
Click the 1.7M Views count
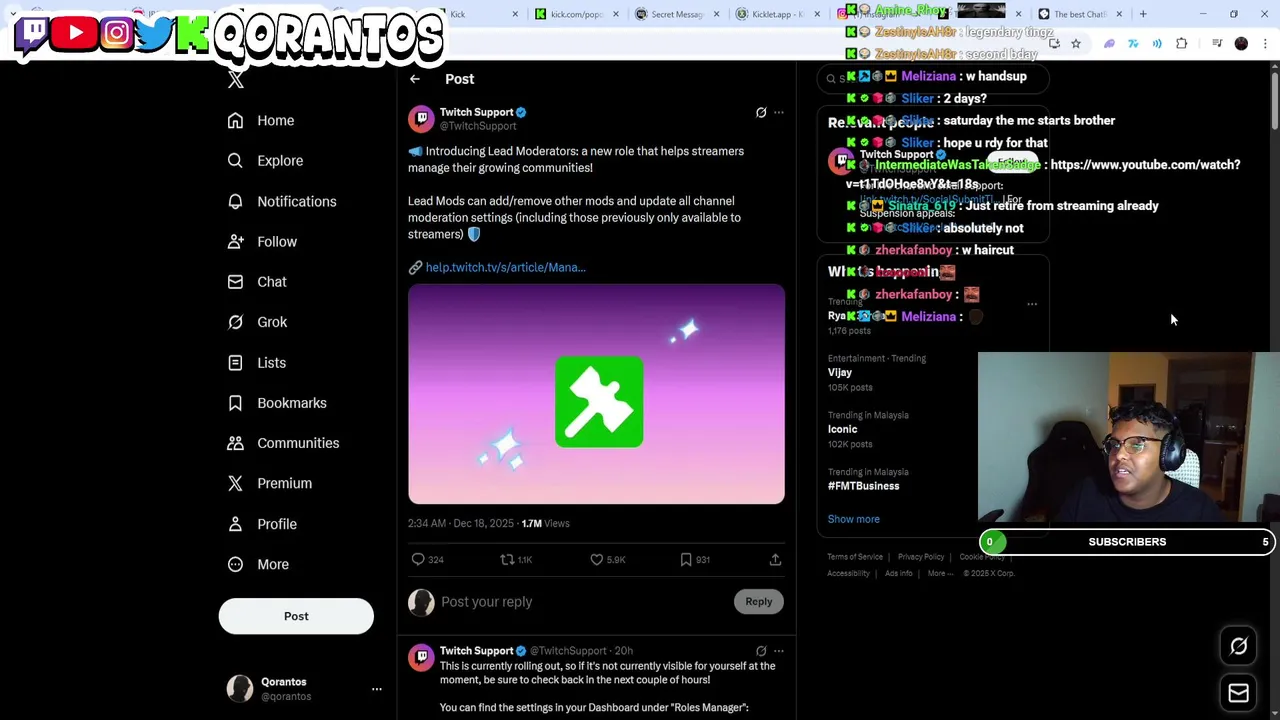tap(545, 523)
